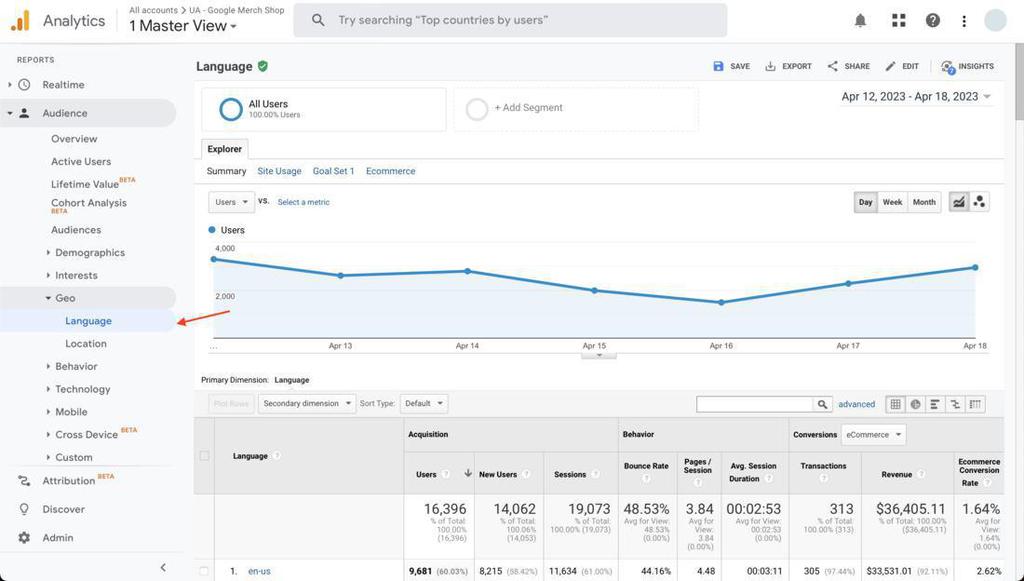Tick the checkbox for the en-us row

pyautogui.click(x=204, y=571)
